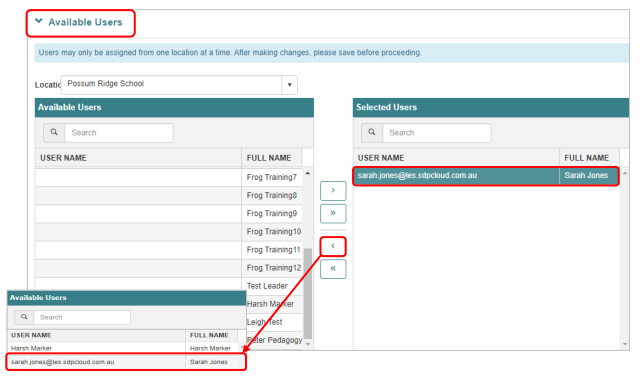The height and width of the screenshot is (382, 641).
Task: Move all users right with double arrow
Action: [333, 213]
